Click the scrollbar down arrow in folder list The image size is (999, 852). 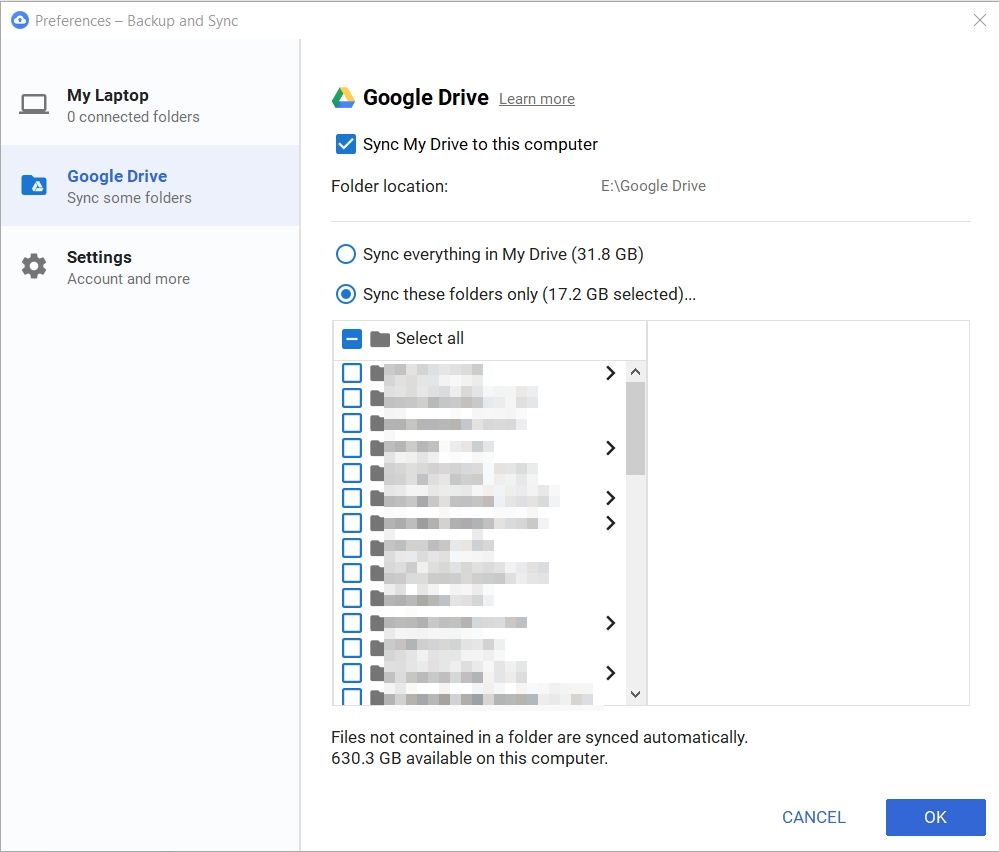coord(635,693)
